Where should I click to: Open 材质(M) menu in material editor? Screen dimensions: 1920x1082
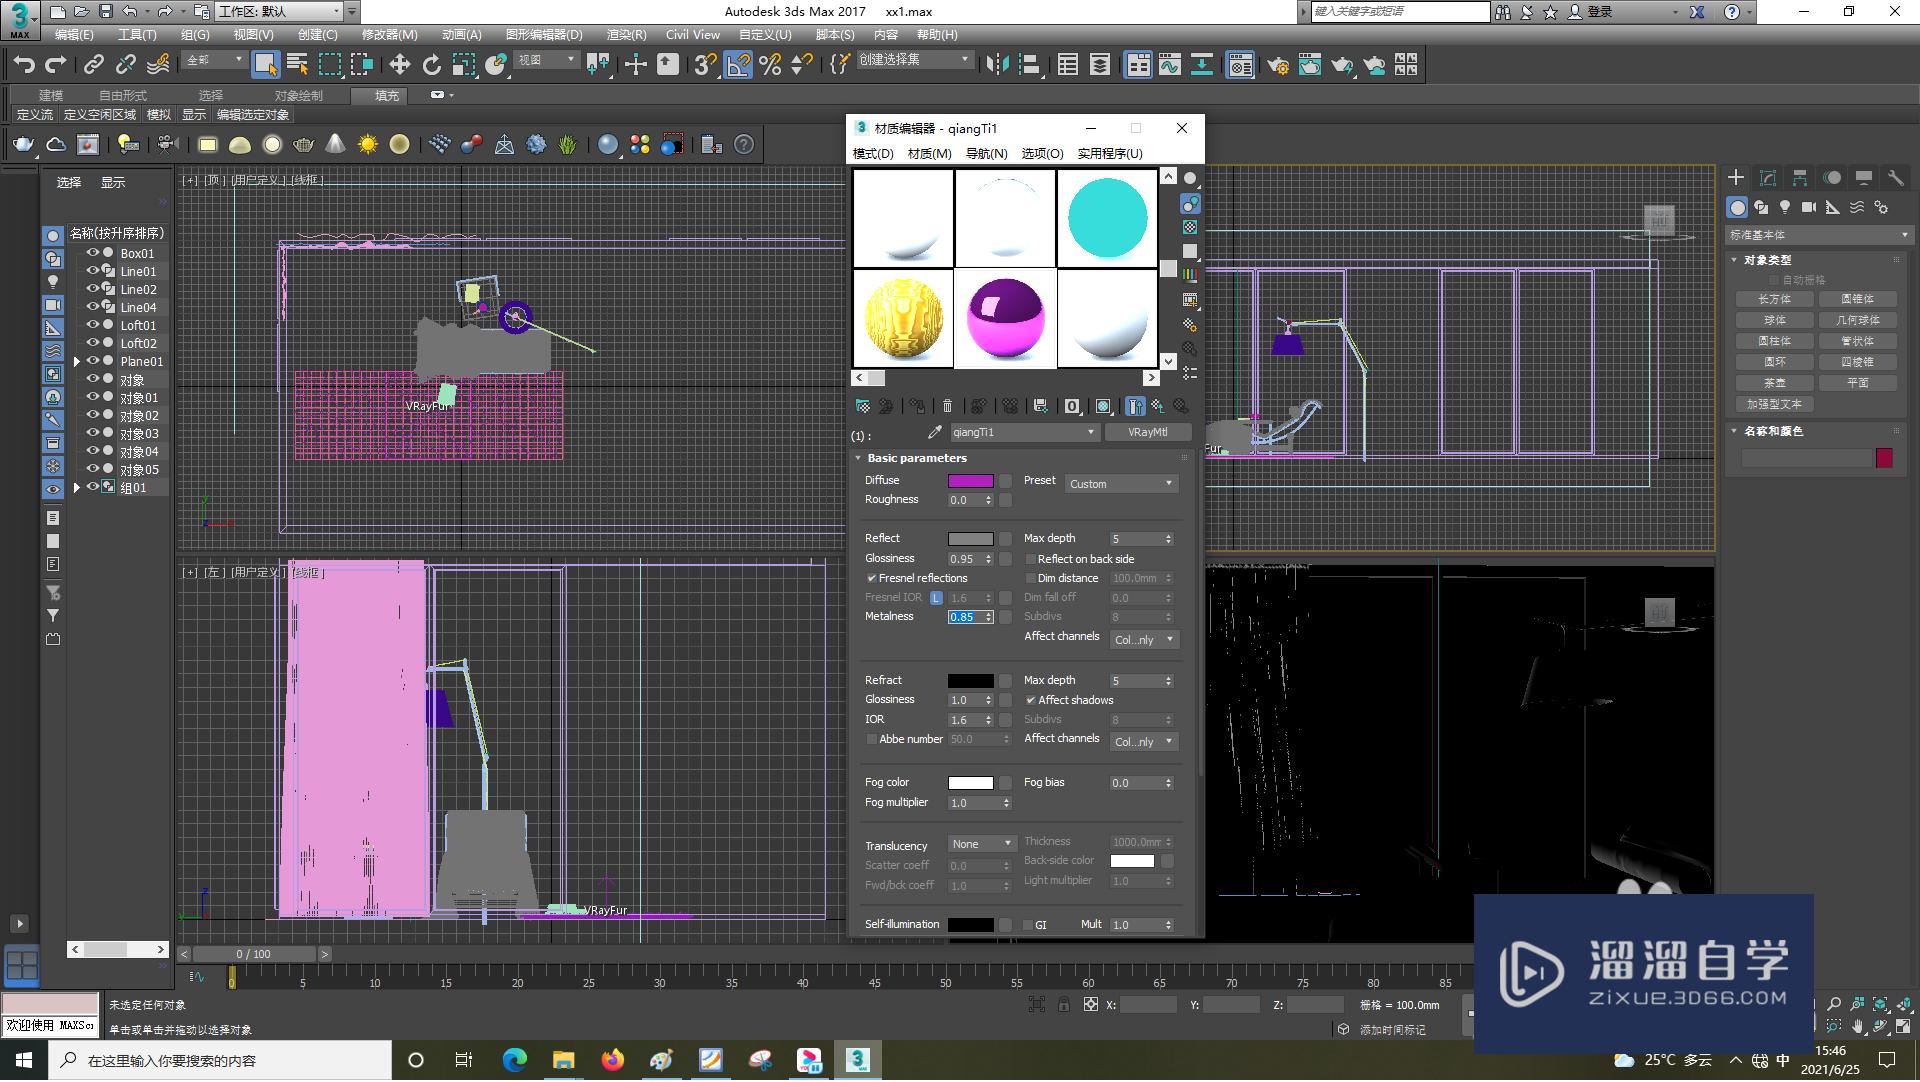929,154
